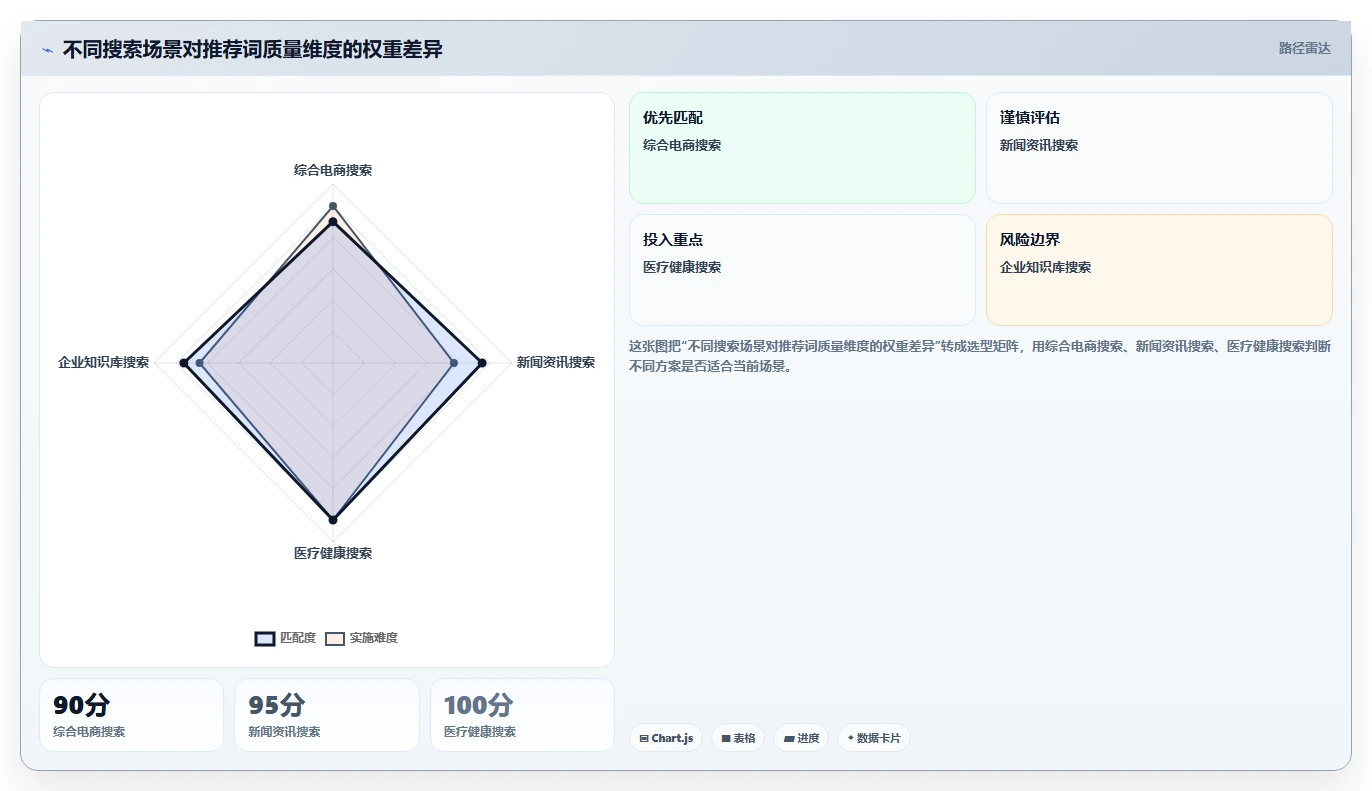
Task: Open the 谨慎评估 card
Action: point(1159,148)
